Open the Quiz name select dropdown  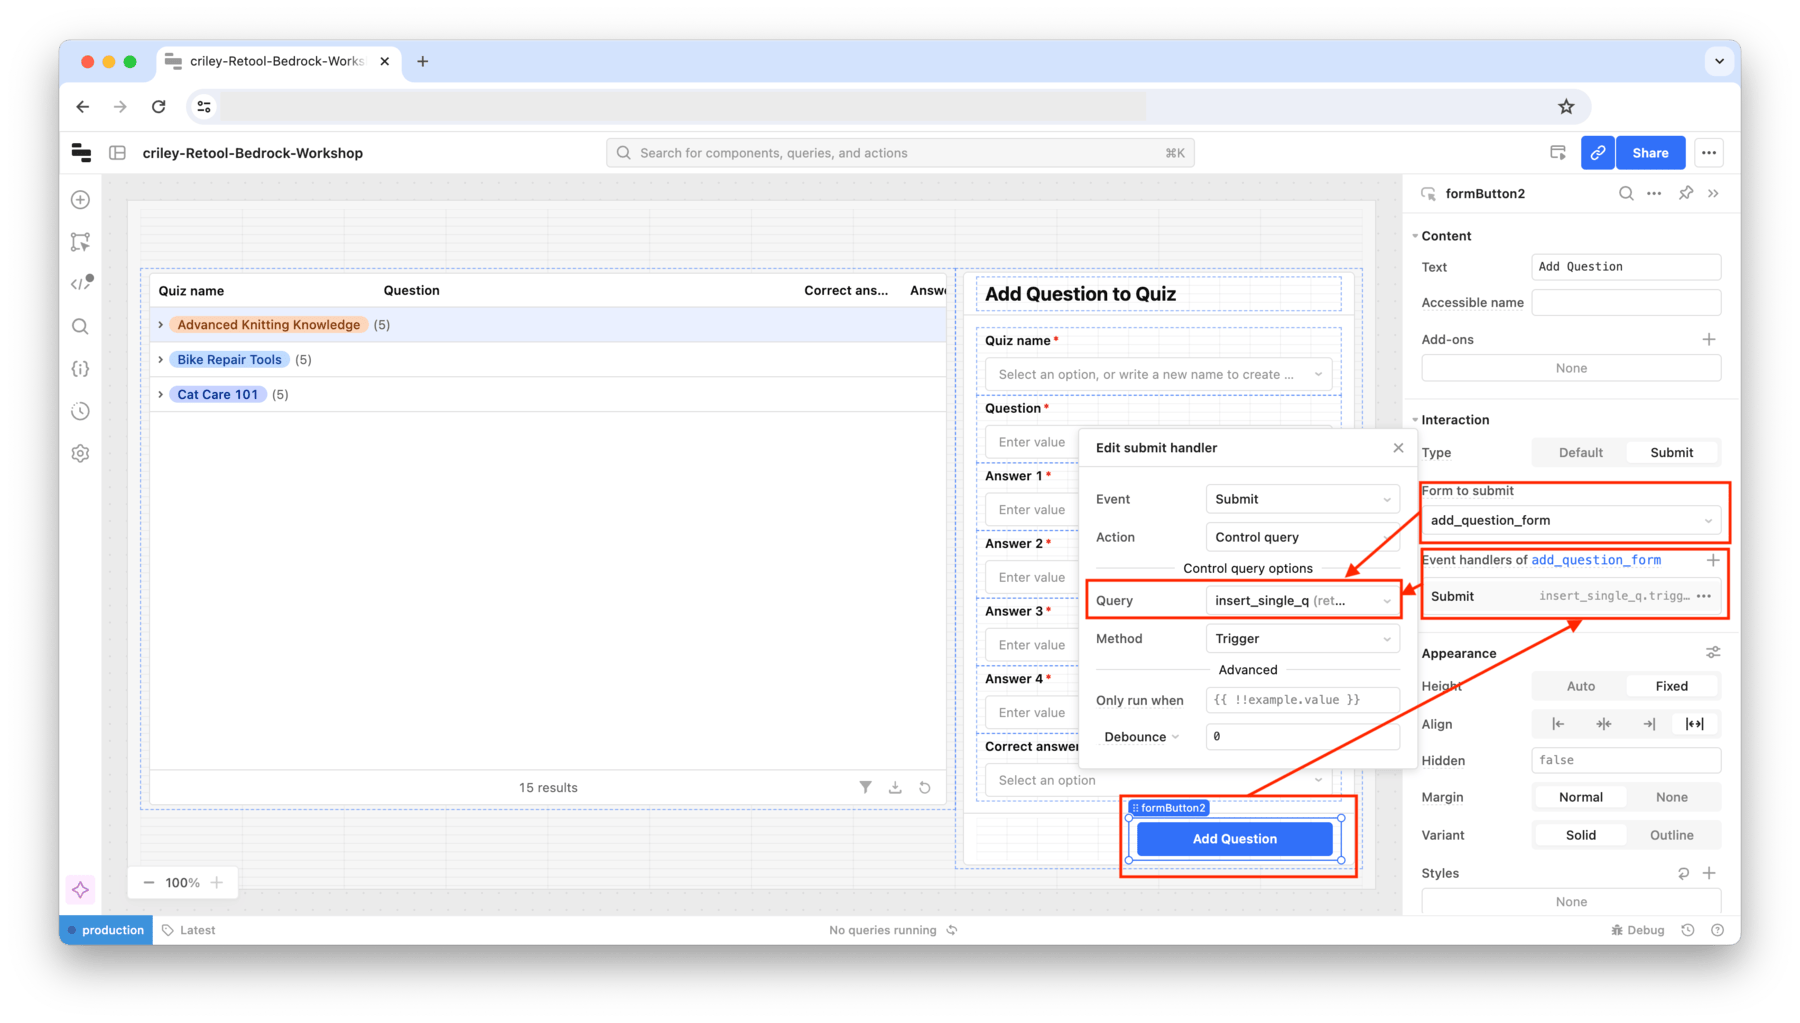1158,374
